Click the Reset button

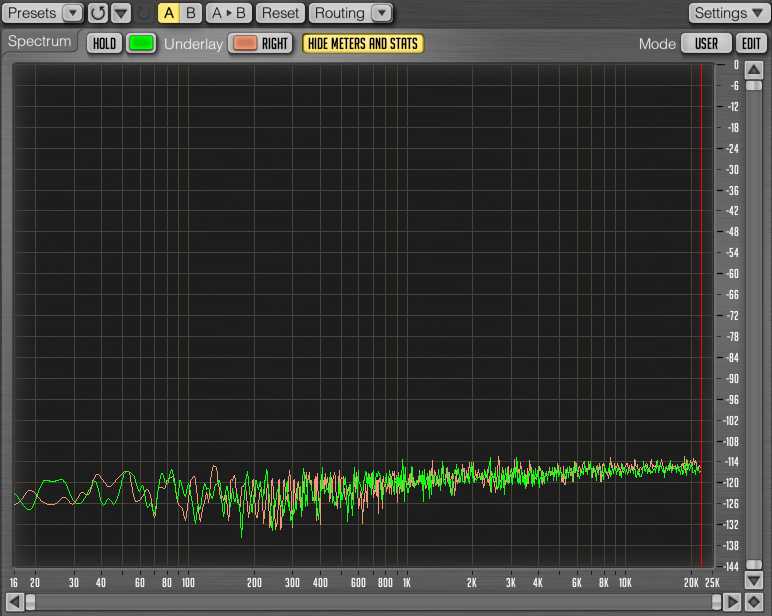pos(280,13)
